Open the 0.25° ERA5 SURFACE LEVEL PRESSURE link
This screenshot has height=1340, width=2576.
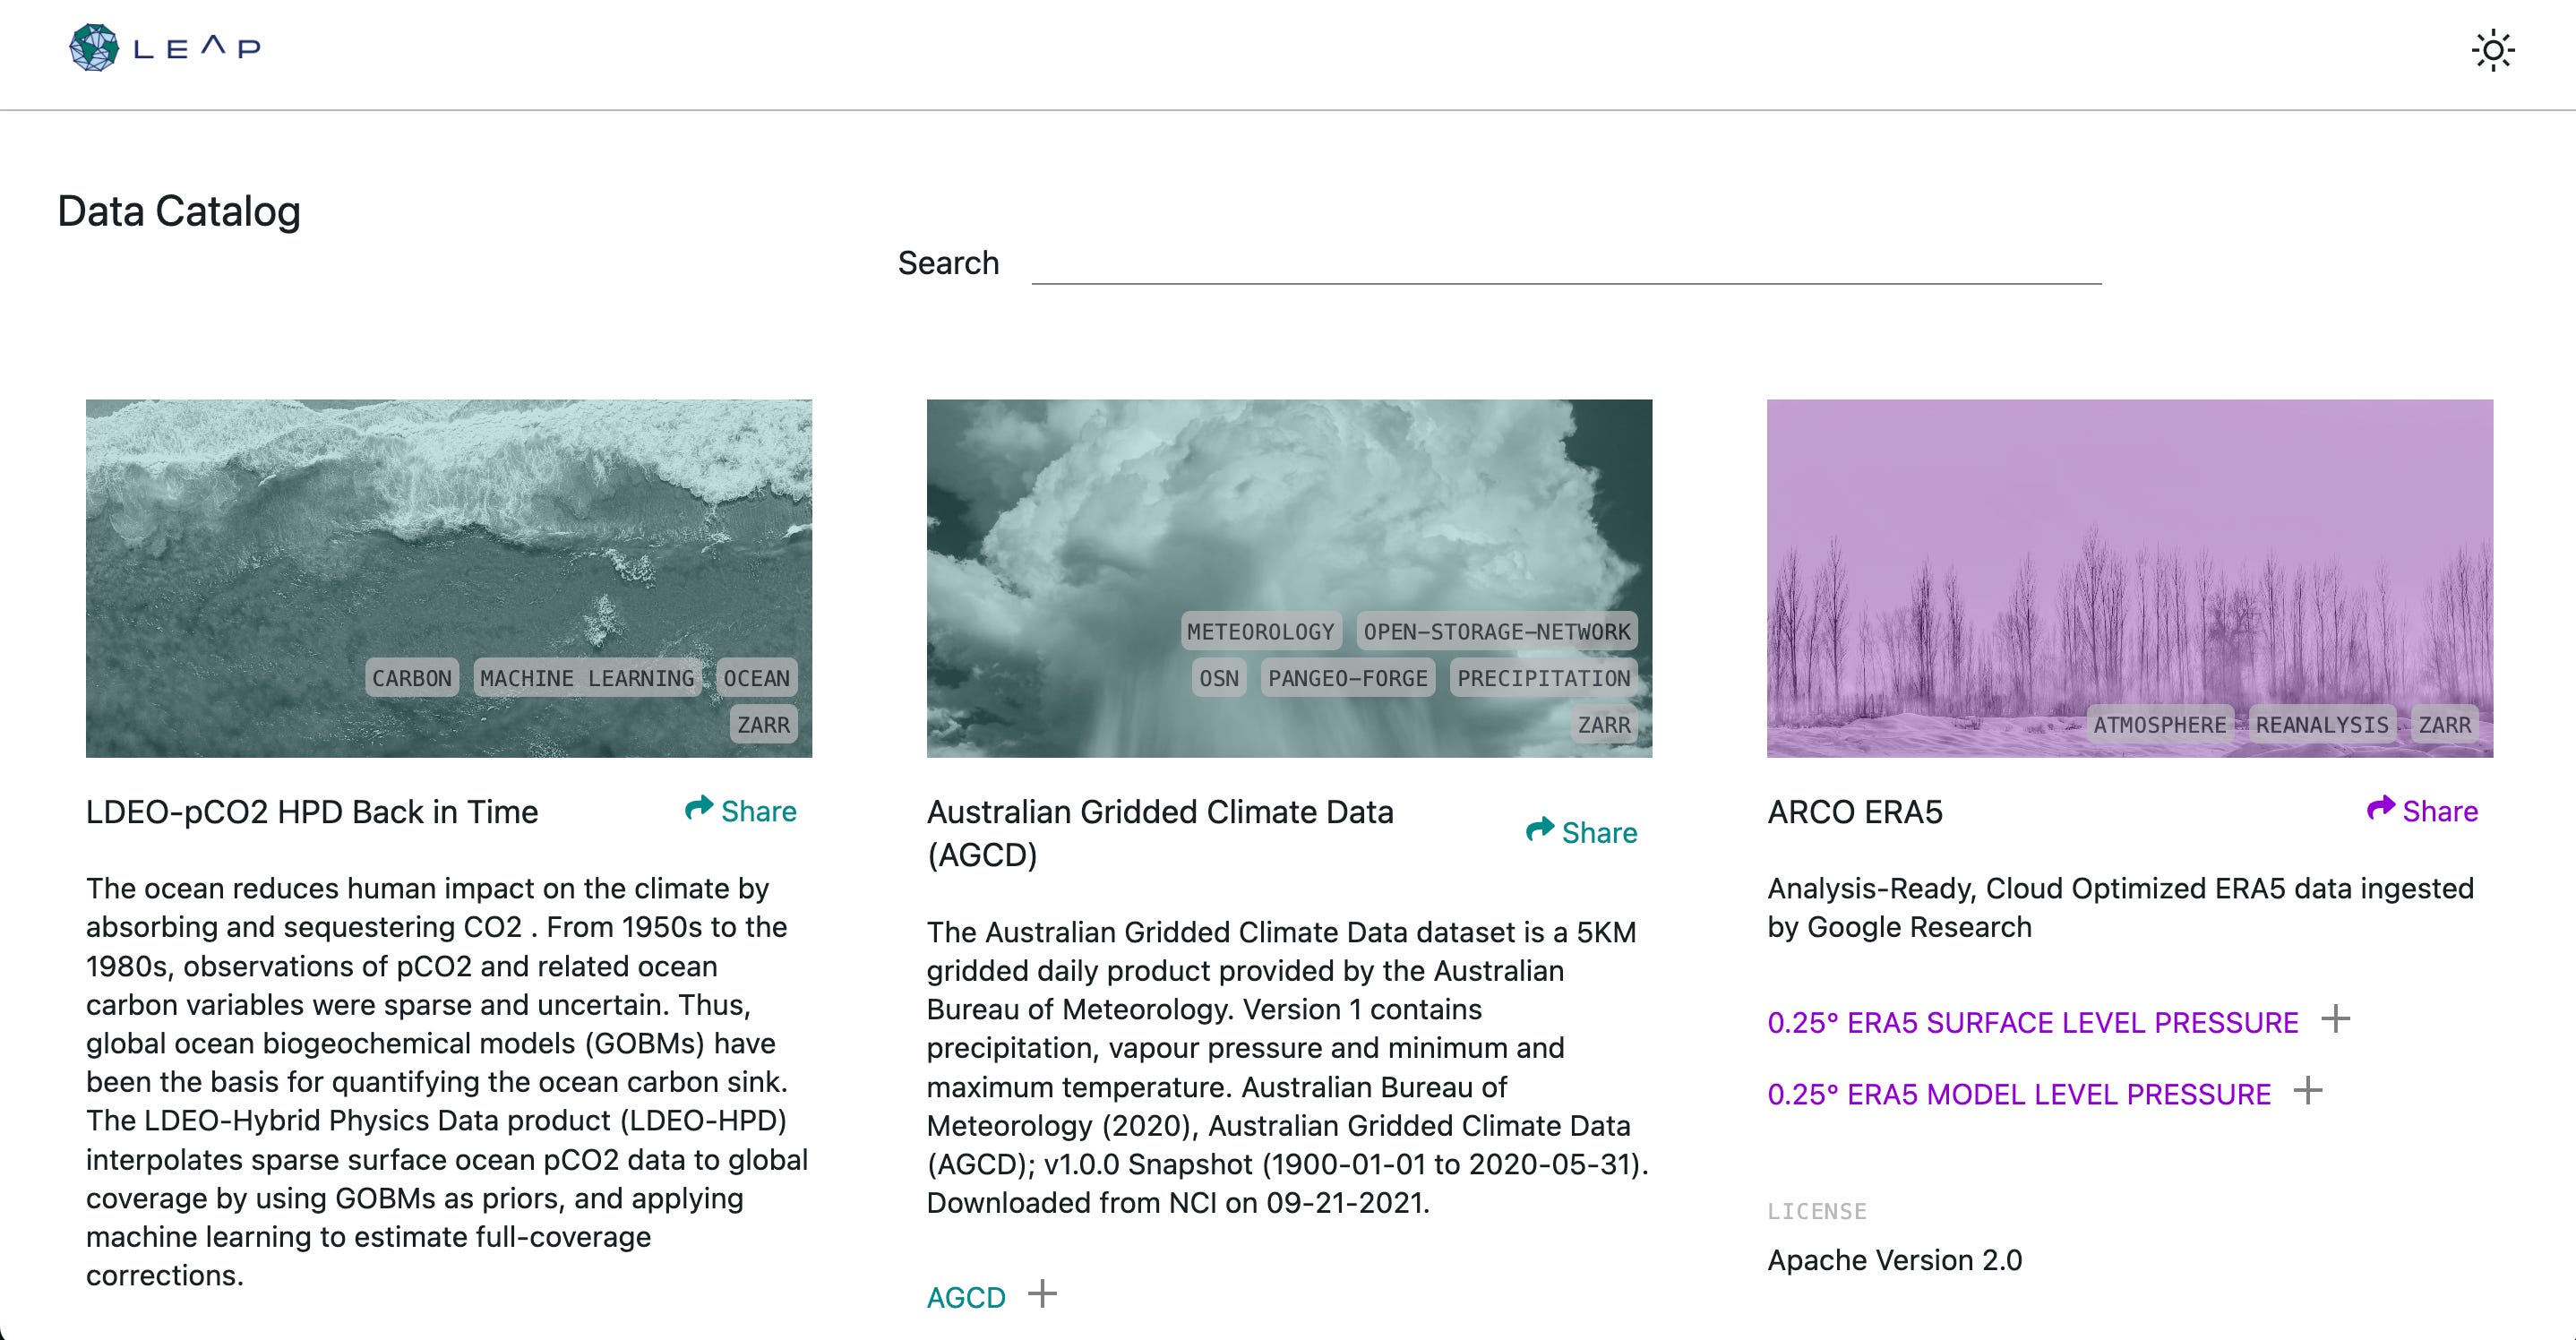tap(2032, 1023)
